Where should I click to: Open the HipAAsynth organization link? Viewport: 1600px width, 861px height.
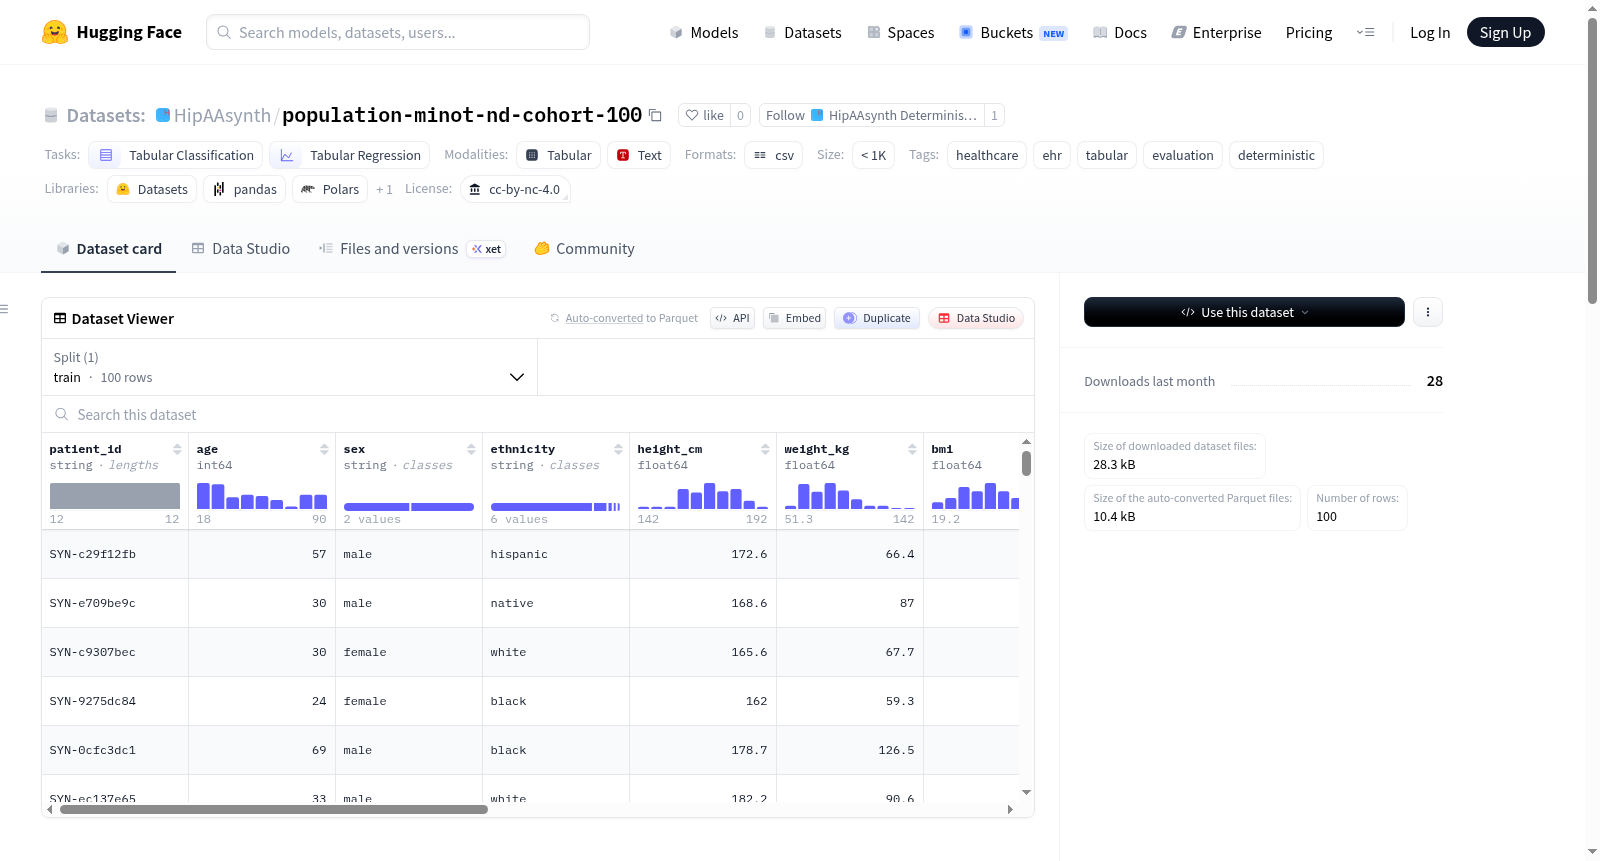tap(222, 115)
